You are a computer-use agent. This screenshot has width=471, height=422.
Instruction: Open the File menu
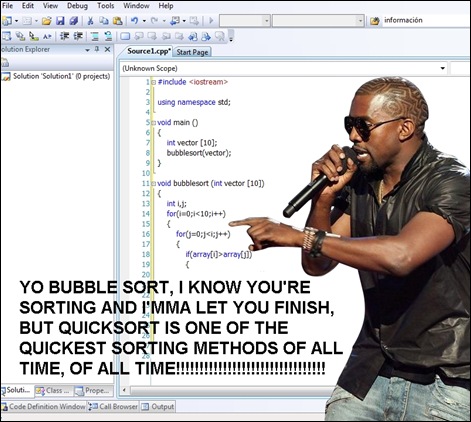coord(7,6)
